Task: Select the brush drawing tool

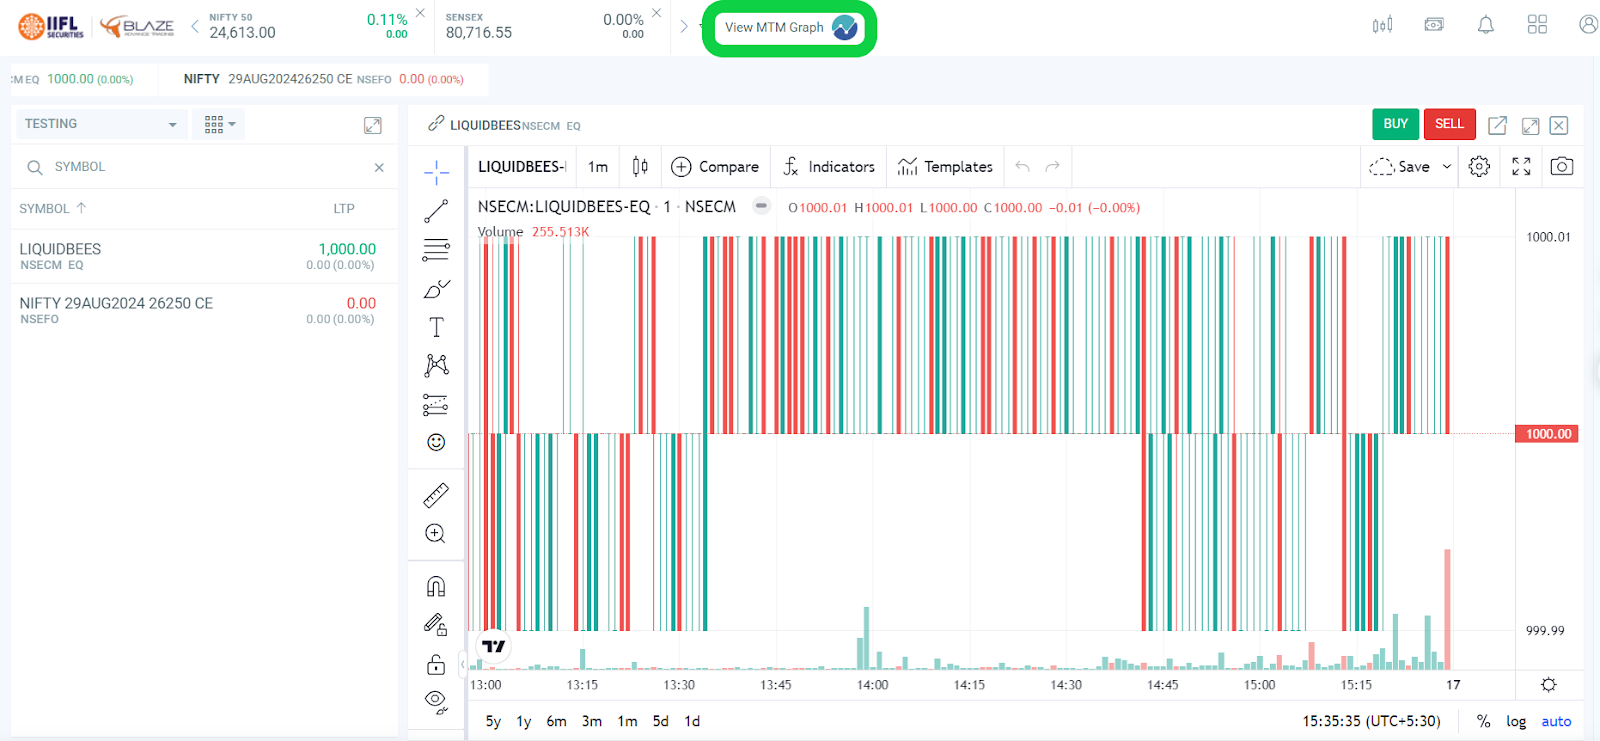Action: click(436, 289)
